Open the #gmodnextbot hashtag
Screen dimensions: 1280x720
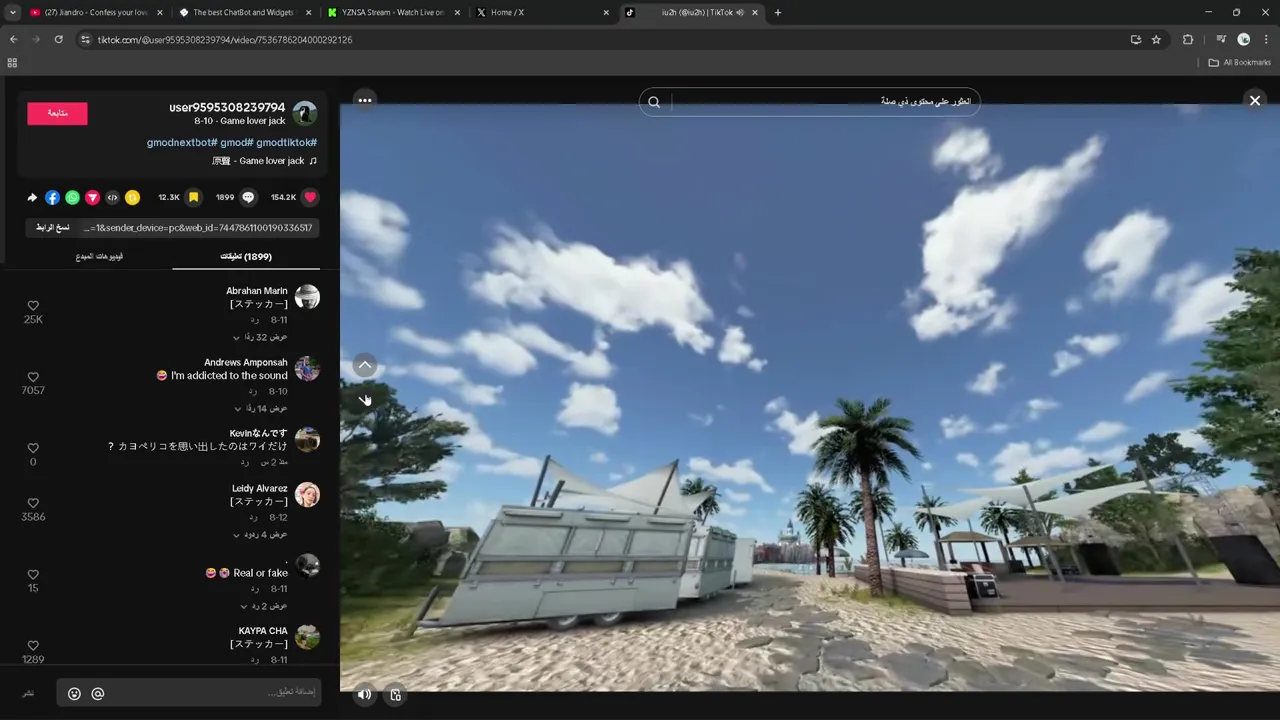(182, 143)
